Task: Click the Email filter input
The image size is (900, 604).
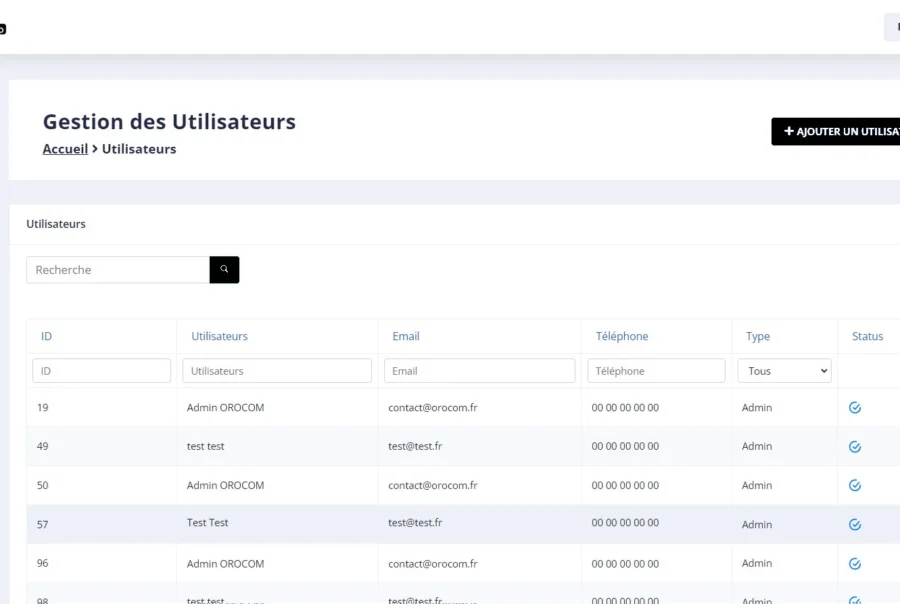Action: pyautogui.click(x=480, y=371)
